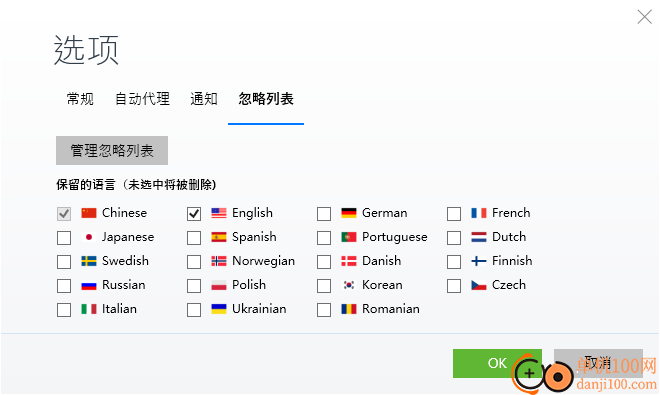This screenshot has width=660, height=395.
Task: Uncheck the English language checkbox
Action: point(194,214)
